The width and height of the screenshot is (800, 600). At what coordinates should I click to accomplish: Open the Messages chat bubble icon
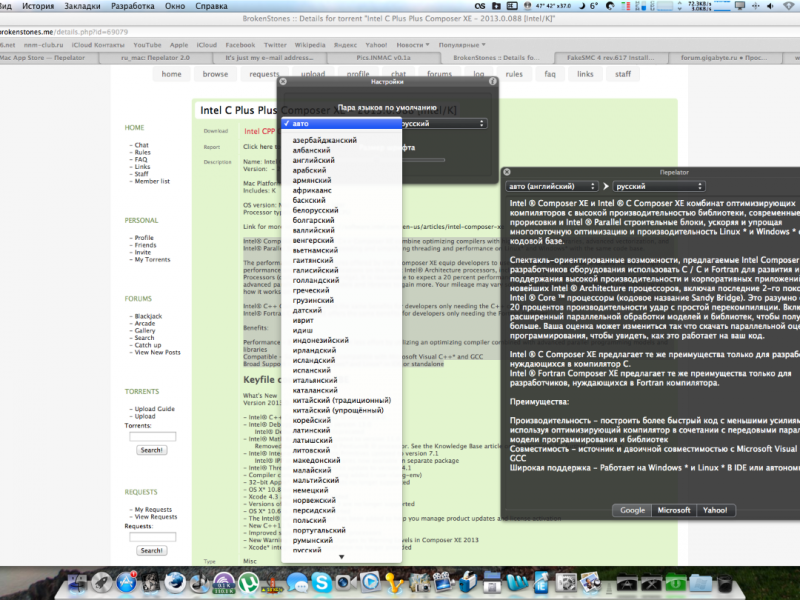tap(297, 583)
